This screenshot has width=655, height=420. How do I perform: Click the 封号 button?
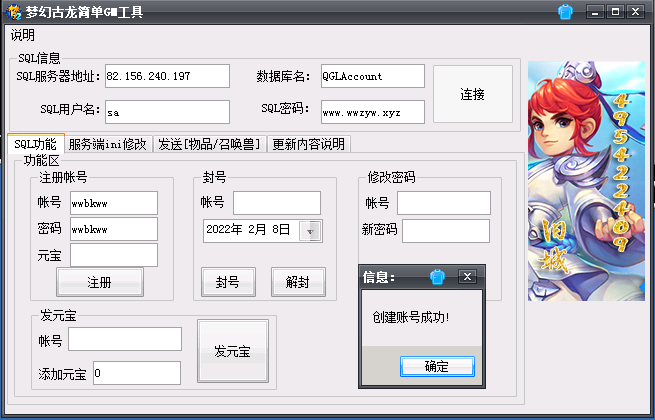228,283
